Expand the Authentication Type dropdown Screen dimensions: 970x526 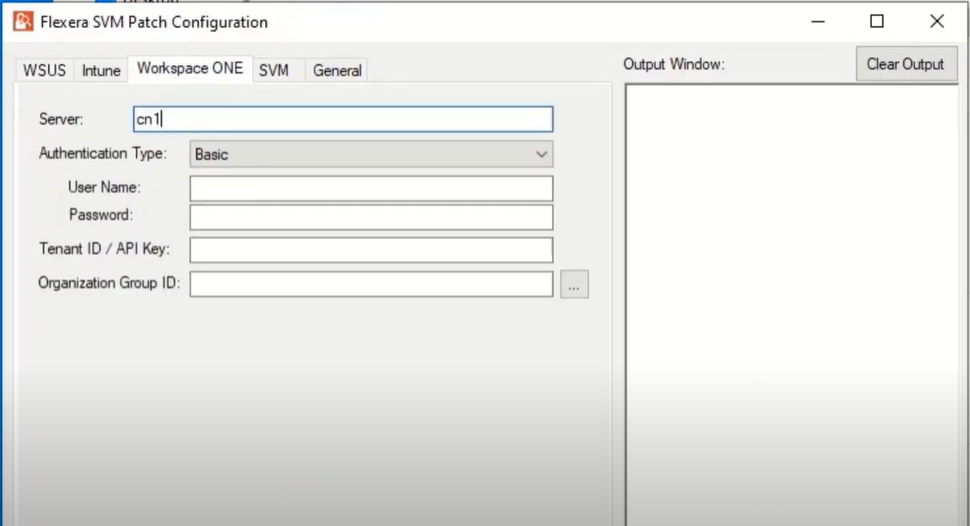[x=371, y=154]
